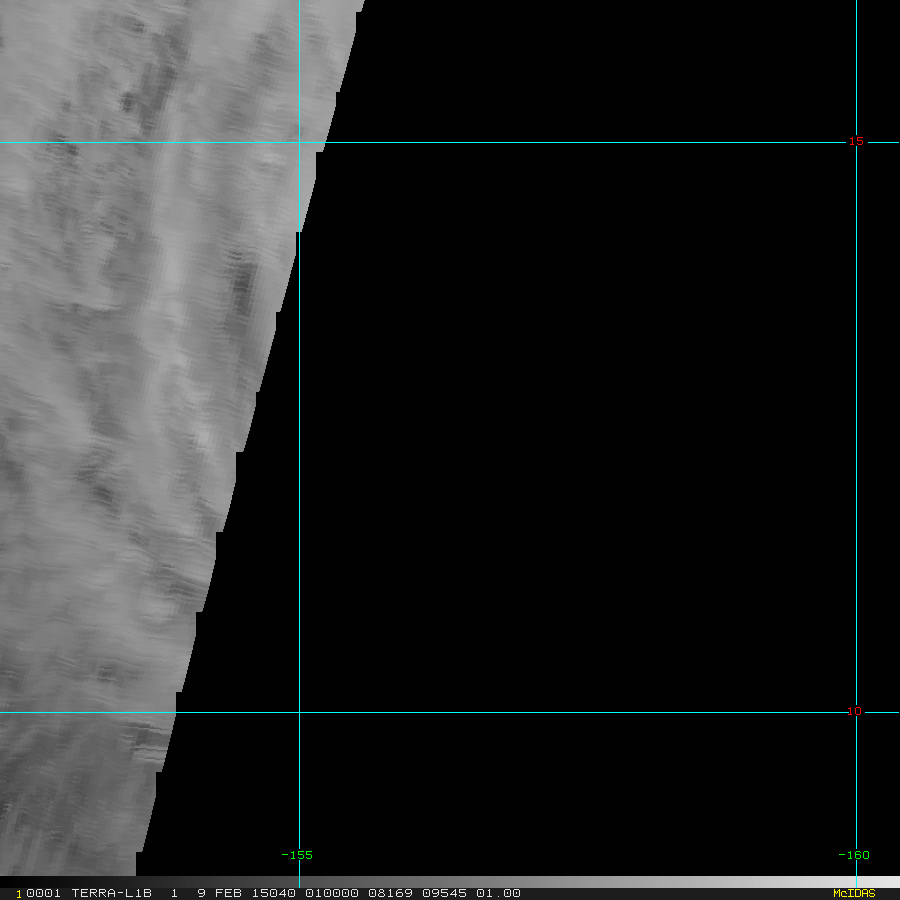Select the 15 latitude label

855,141
